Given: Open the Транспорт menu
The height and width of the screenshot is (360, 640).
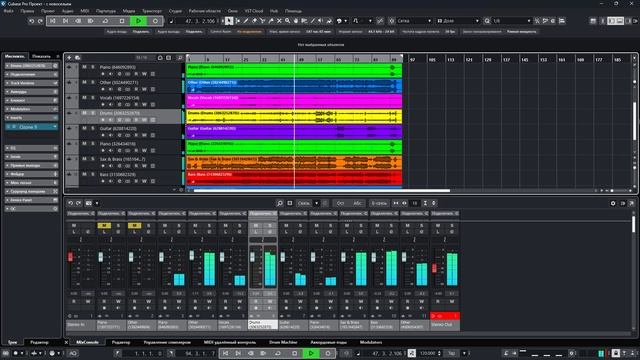Looking at the screenshot, I should pyautogui.click(x=151, y=11).
